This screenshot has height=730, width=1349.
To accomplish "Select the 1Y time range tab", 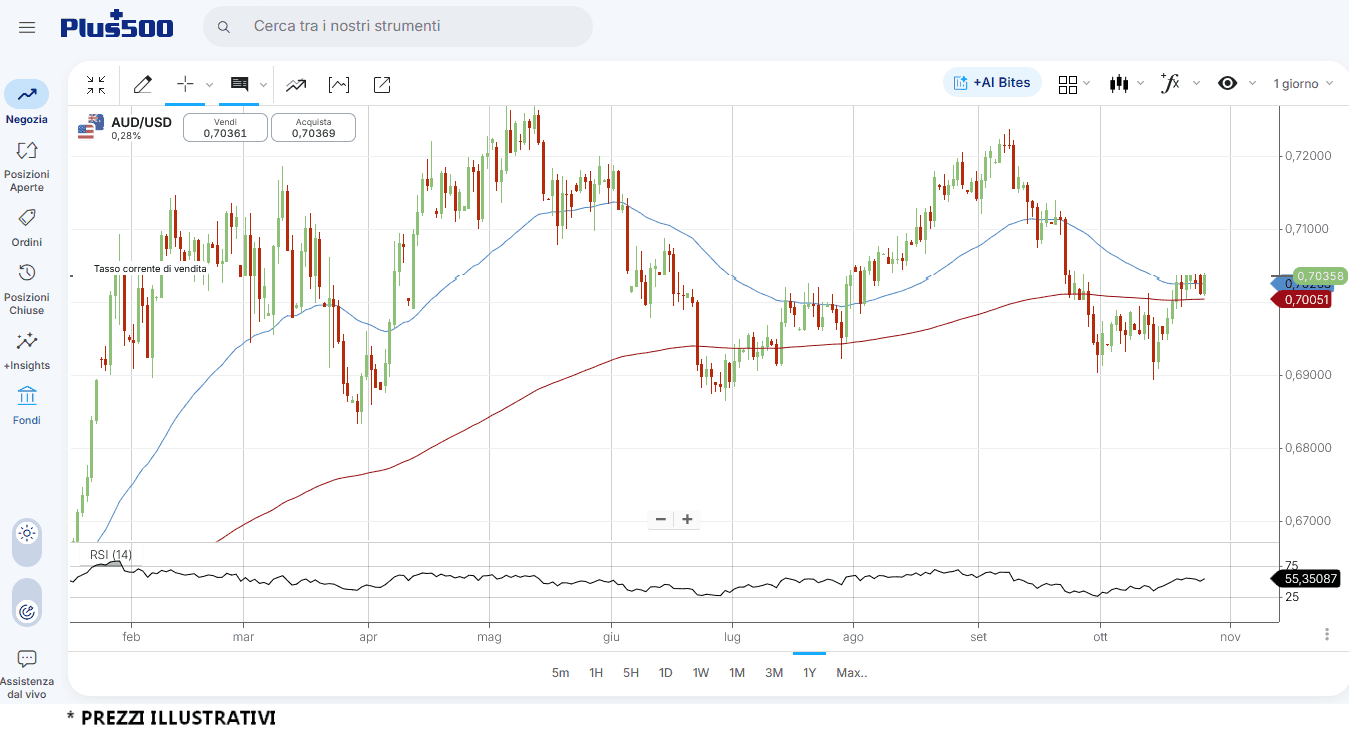I will point(810,673).
